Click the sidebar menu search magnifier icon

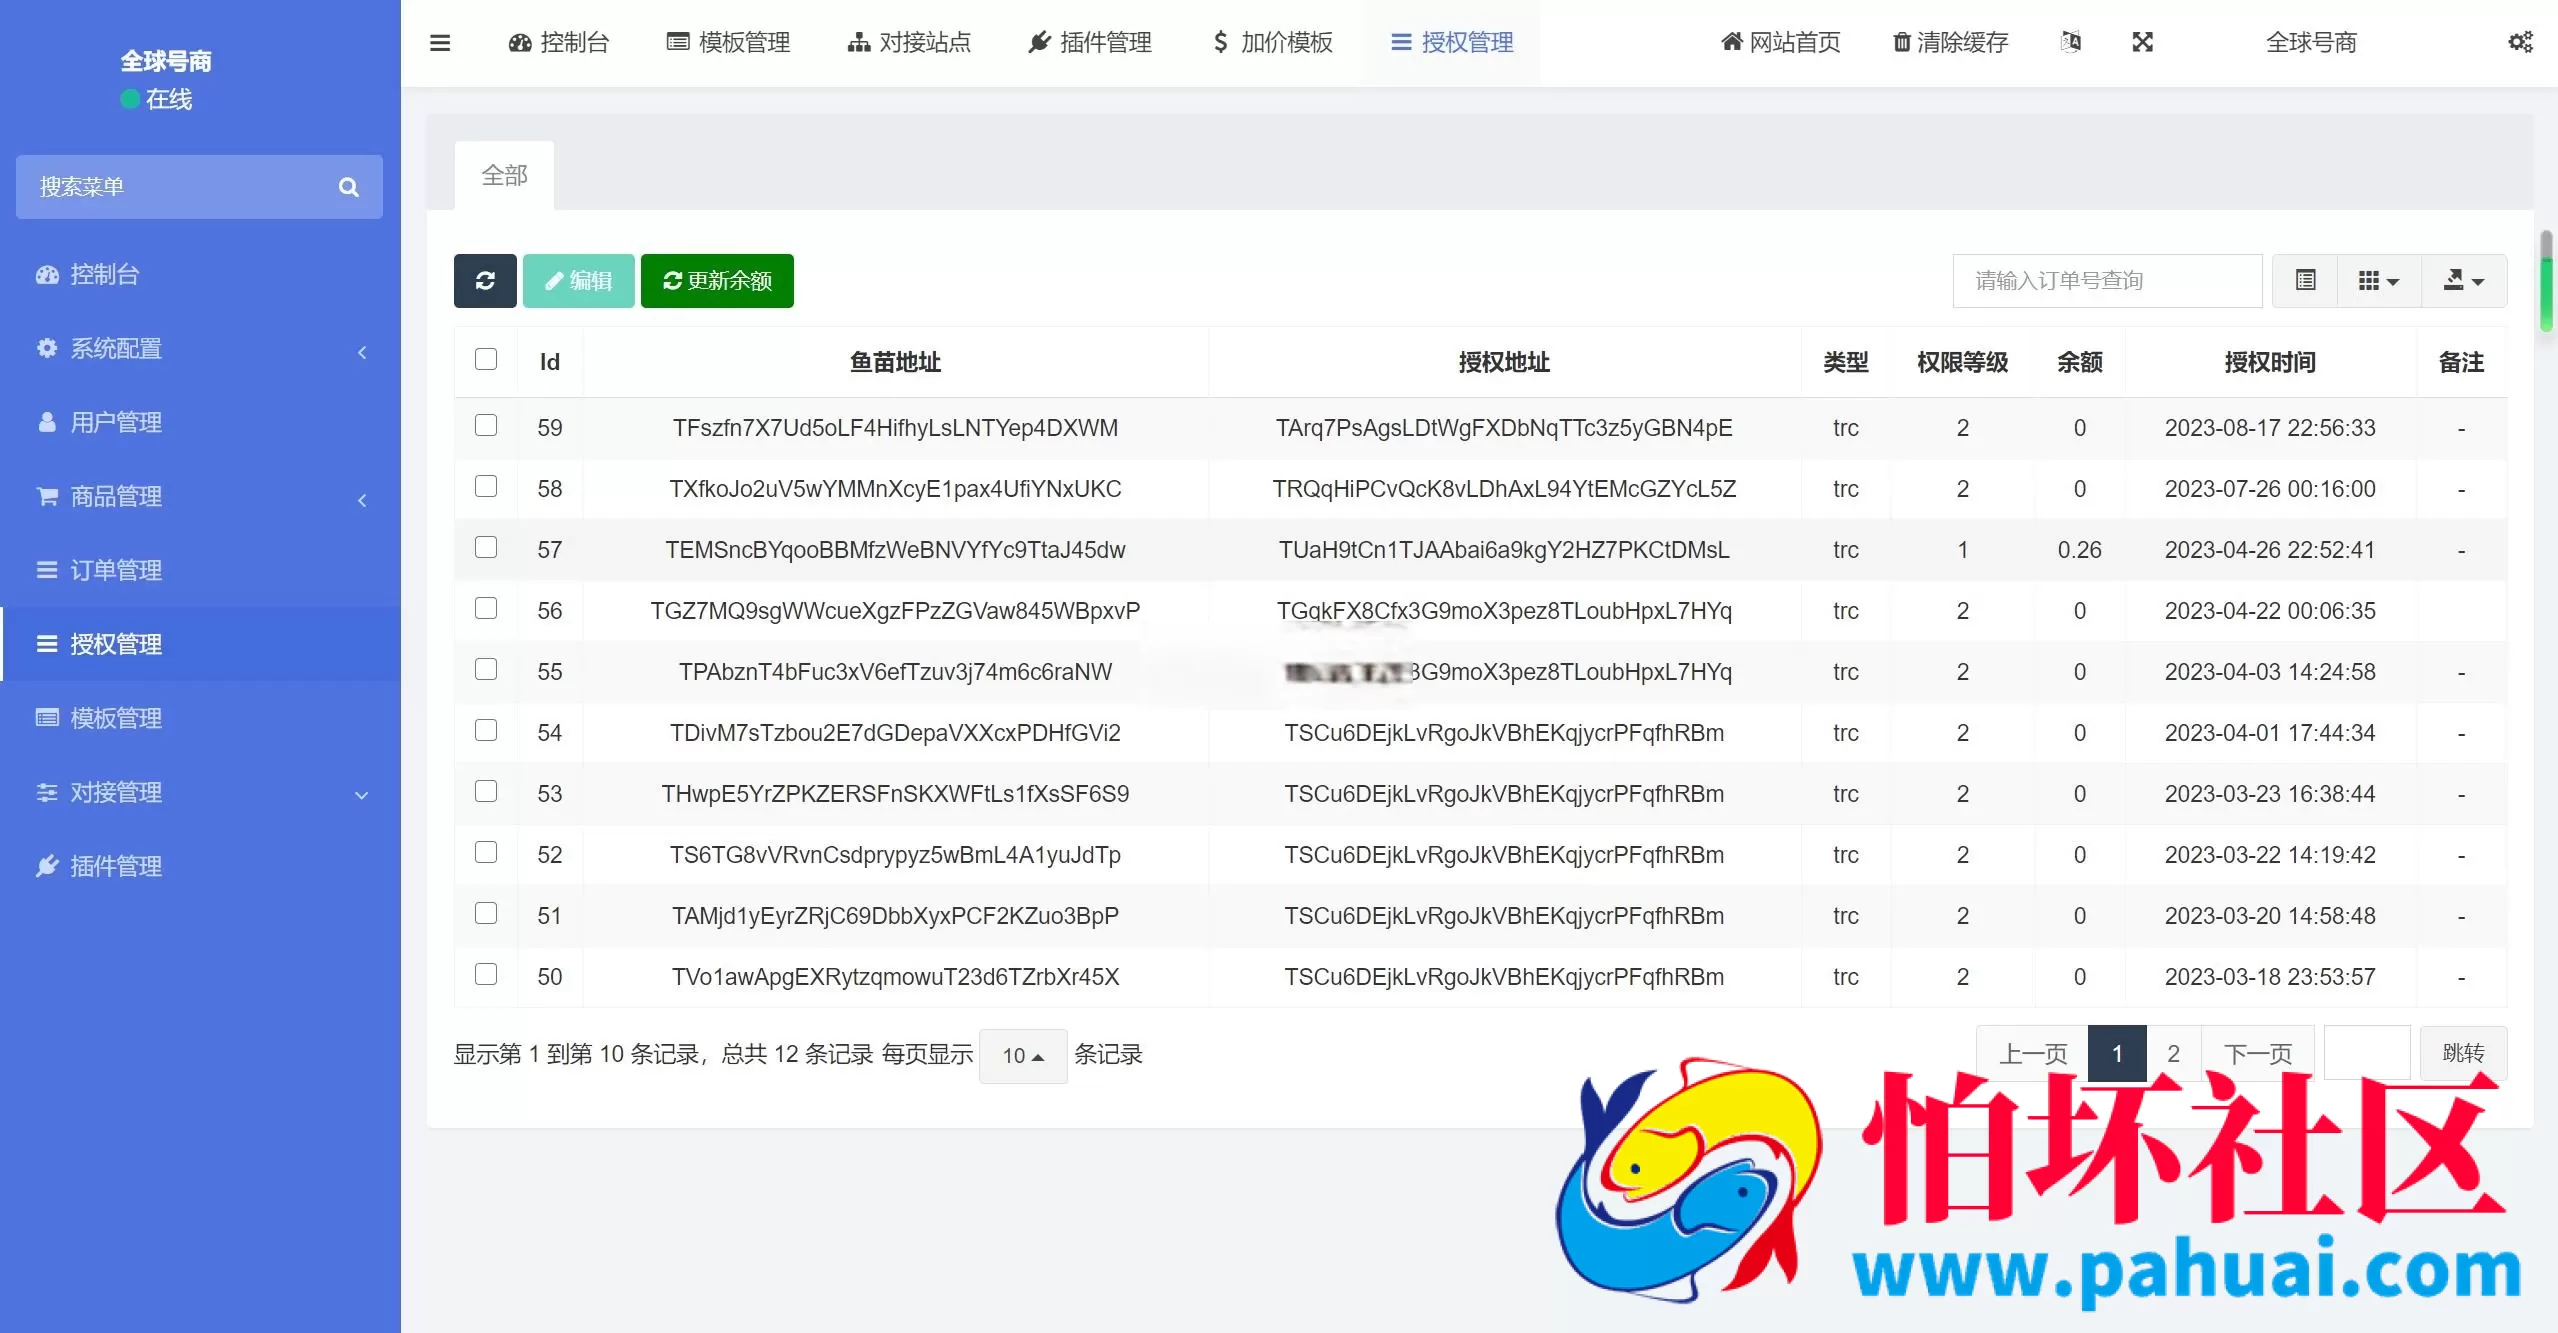coord(348,187)
